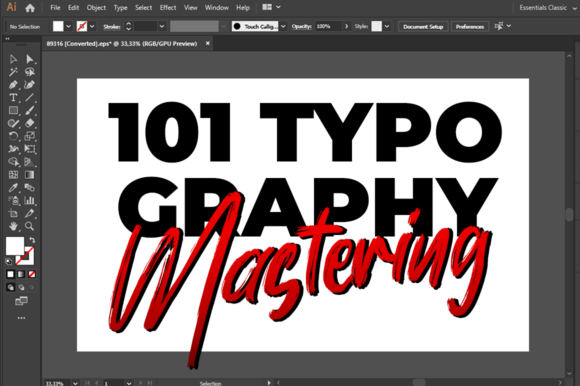Select the Artboard tool
This screenshot has height=386, width=580.
13,214
